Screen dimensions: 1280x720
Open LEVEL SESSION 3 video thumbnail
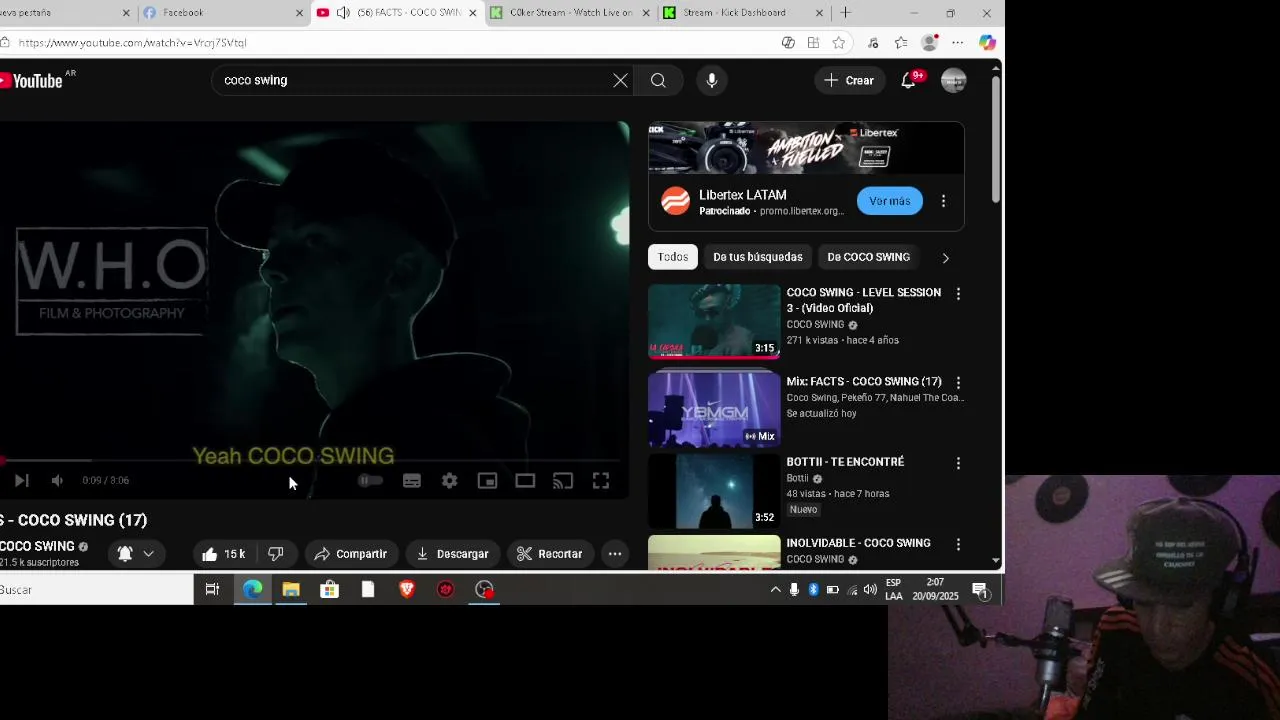pyautogui.click(x=714, y=321)
